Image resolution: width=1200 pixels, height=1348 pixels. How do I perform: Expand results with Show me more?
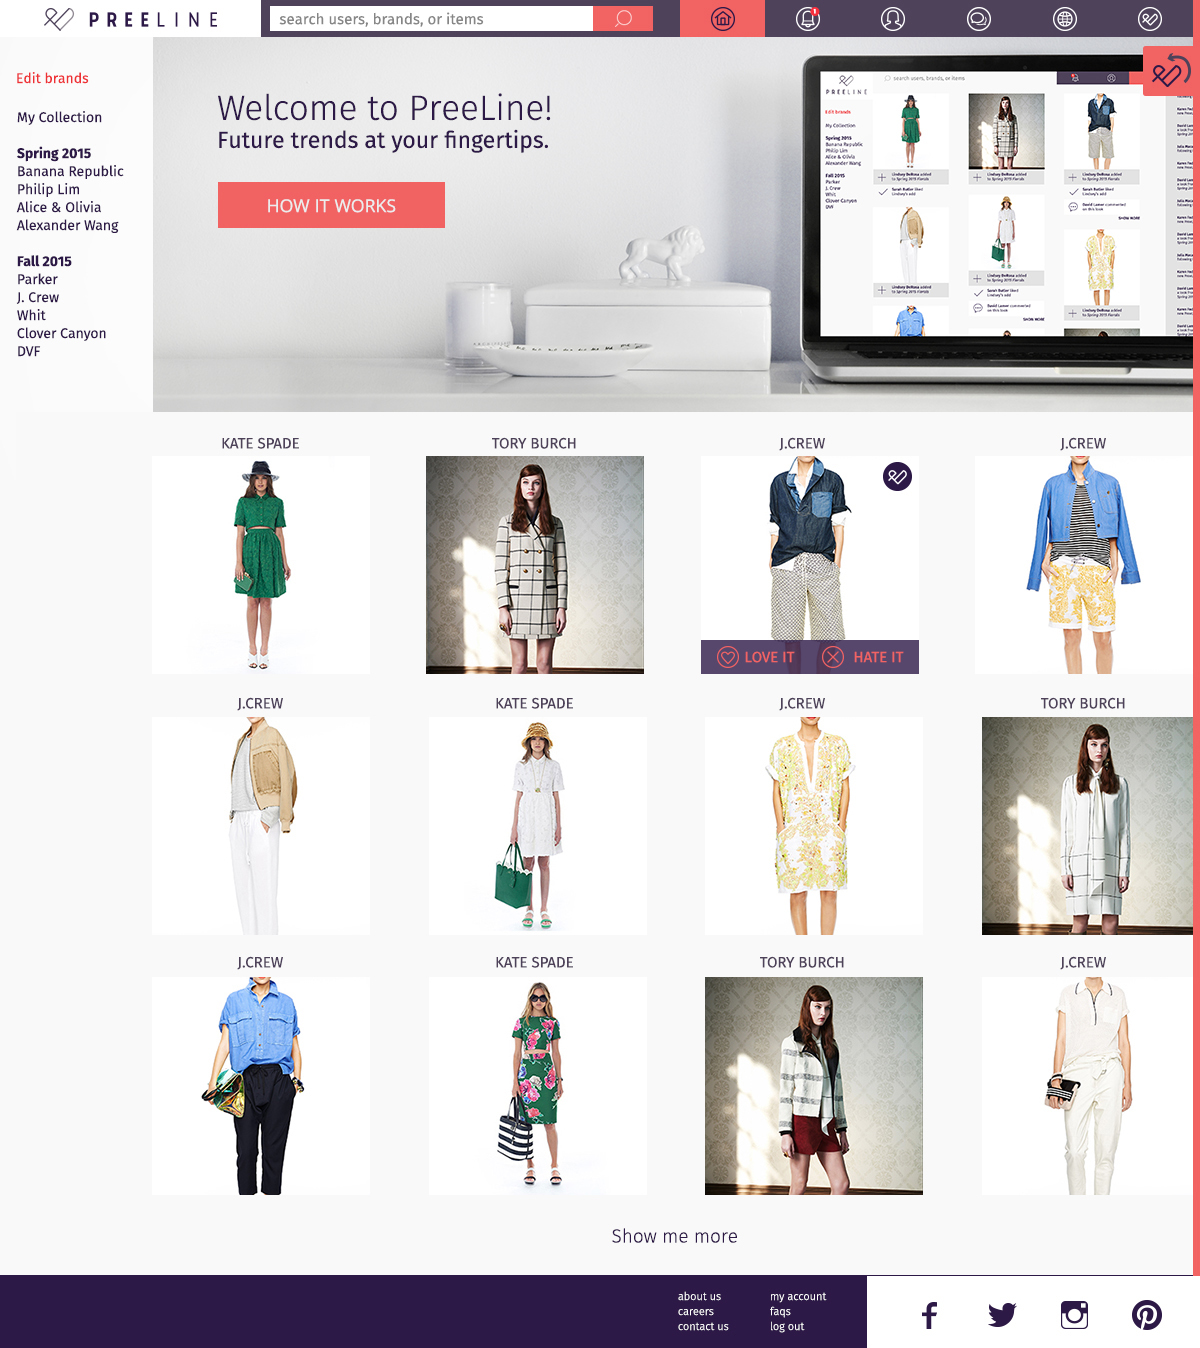coord(674,1236)
